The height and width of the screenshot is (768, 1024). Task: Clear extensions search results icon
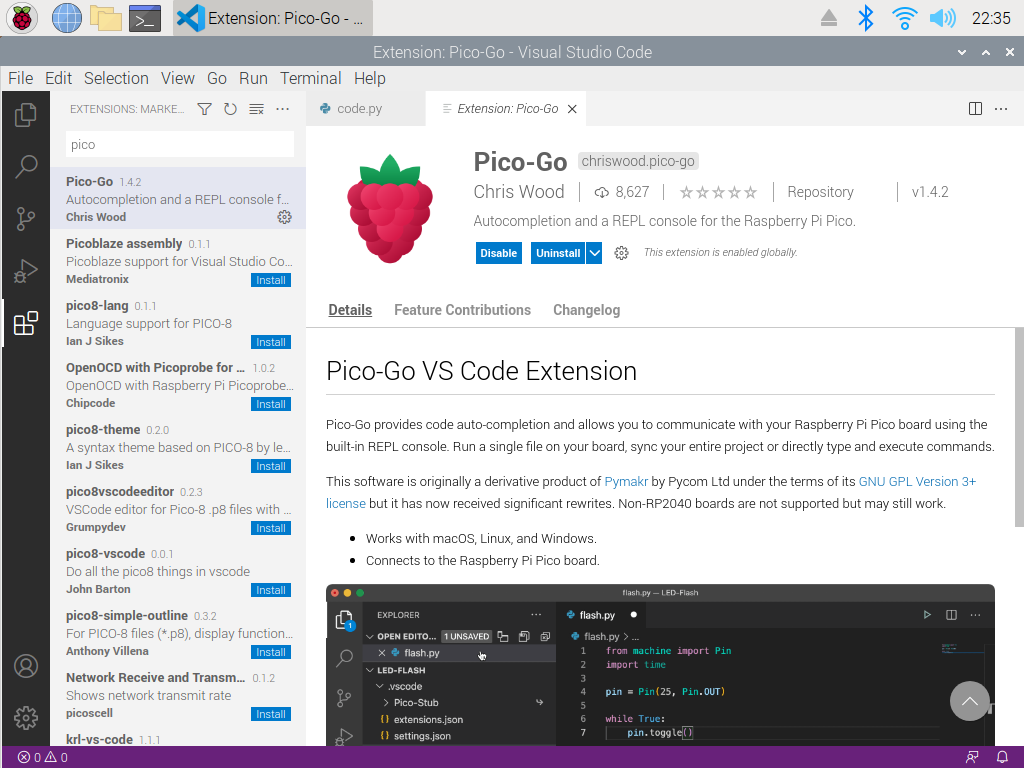tap(257, 109)
